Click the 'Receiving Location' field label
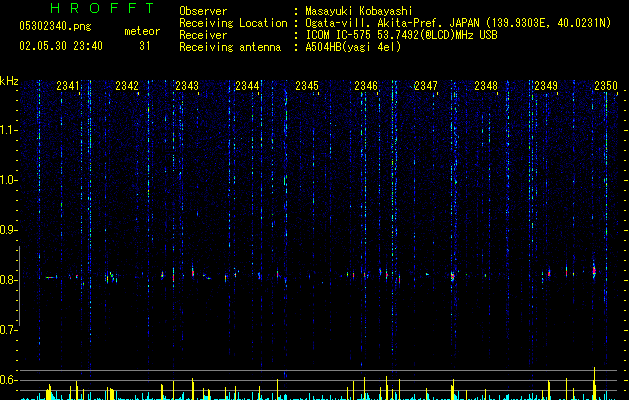The height and width of the screenshot is (400, 629). (x=233, y=23)
